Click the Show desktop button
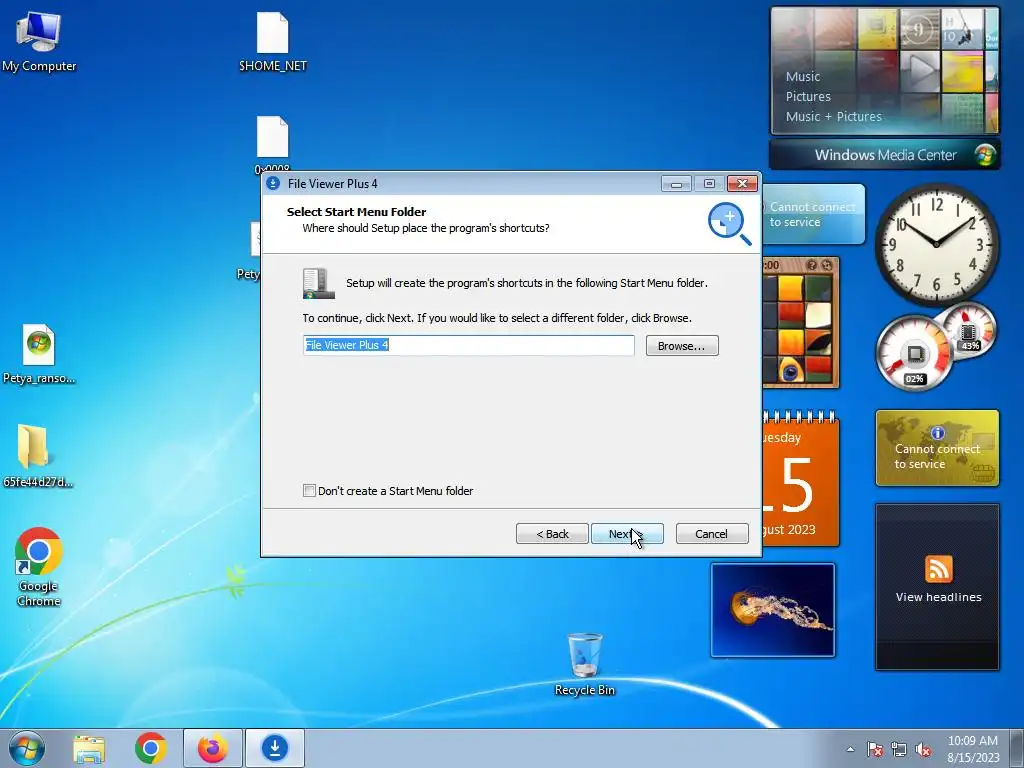 (x=1017, y=748)
